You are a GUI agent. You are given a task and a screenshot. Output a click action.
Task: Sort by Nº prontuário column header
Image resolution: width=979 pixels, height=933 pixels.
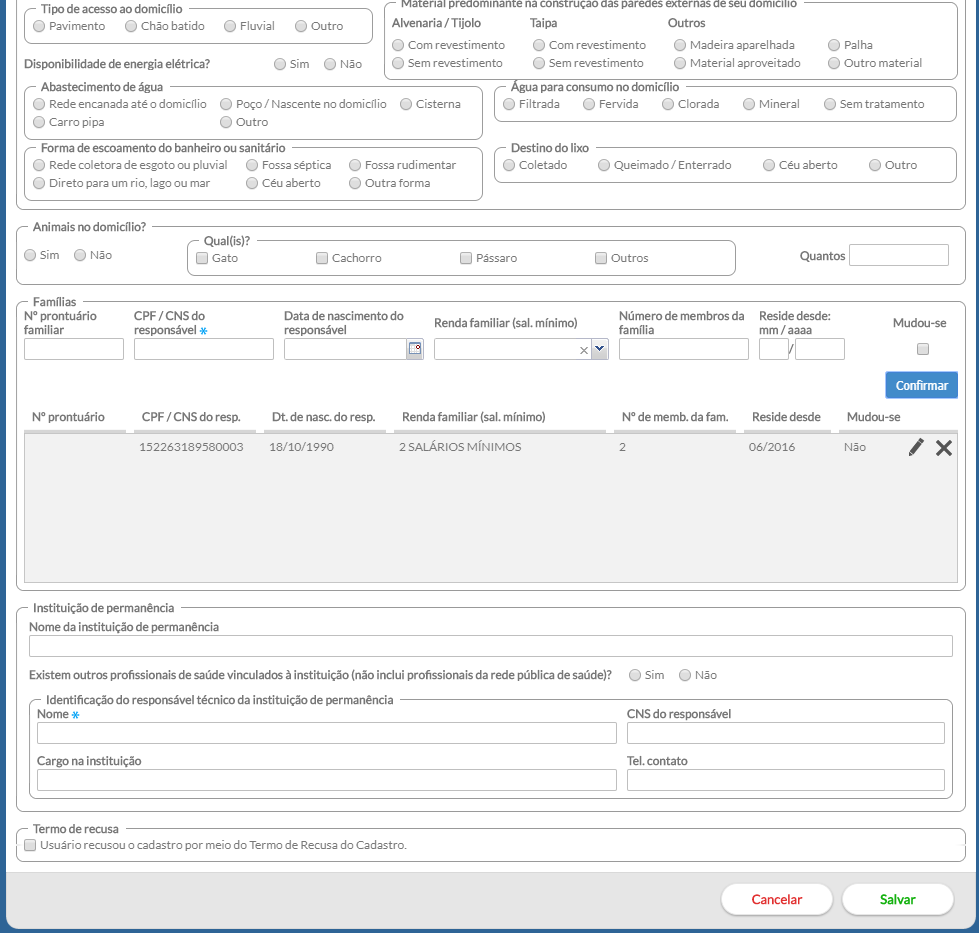[68, 417]
